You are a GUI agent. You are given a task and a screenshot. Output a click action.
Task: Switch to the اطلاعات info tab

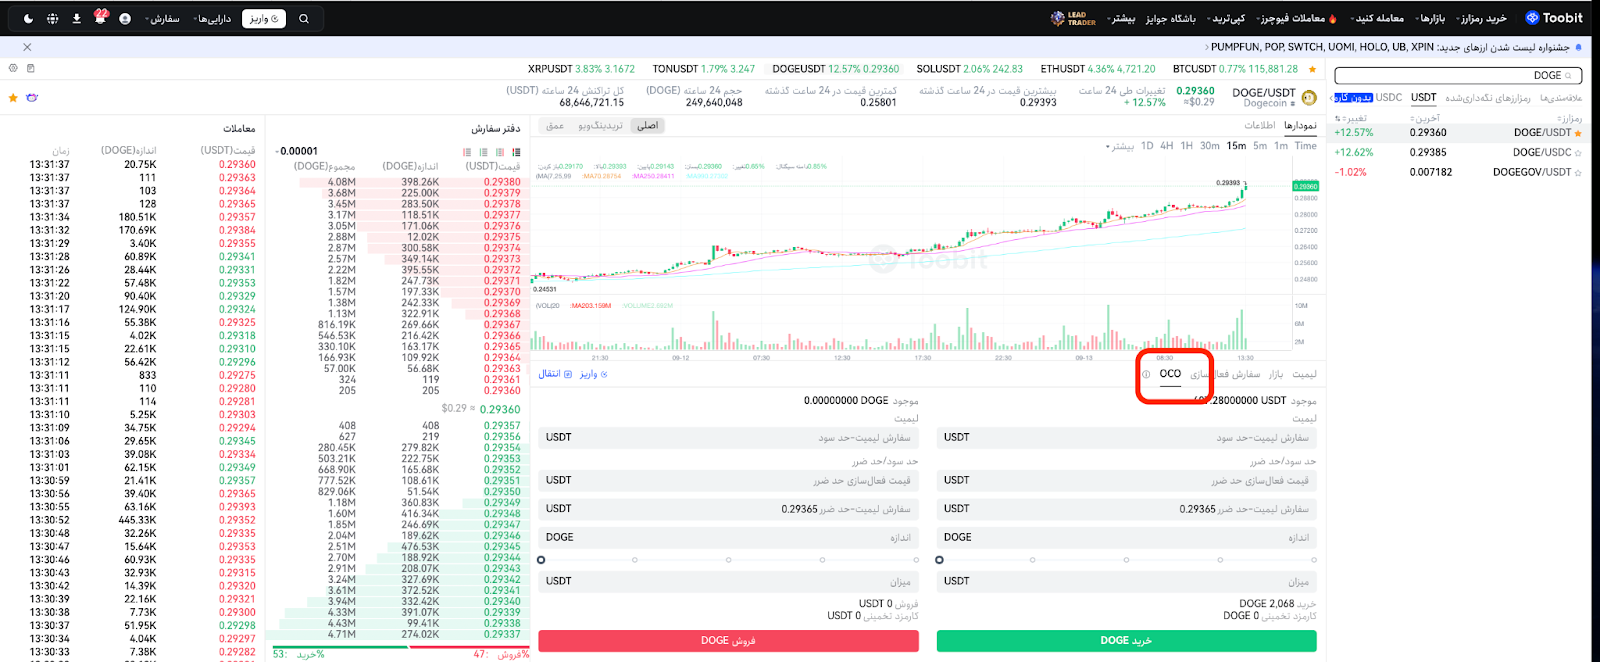tap(1259, 125)
